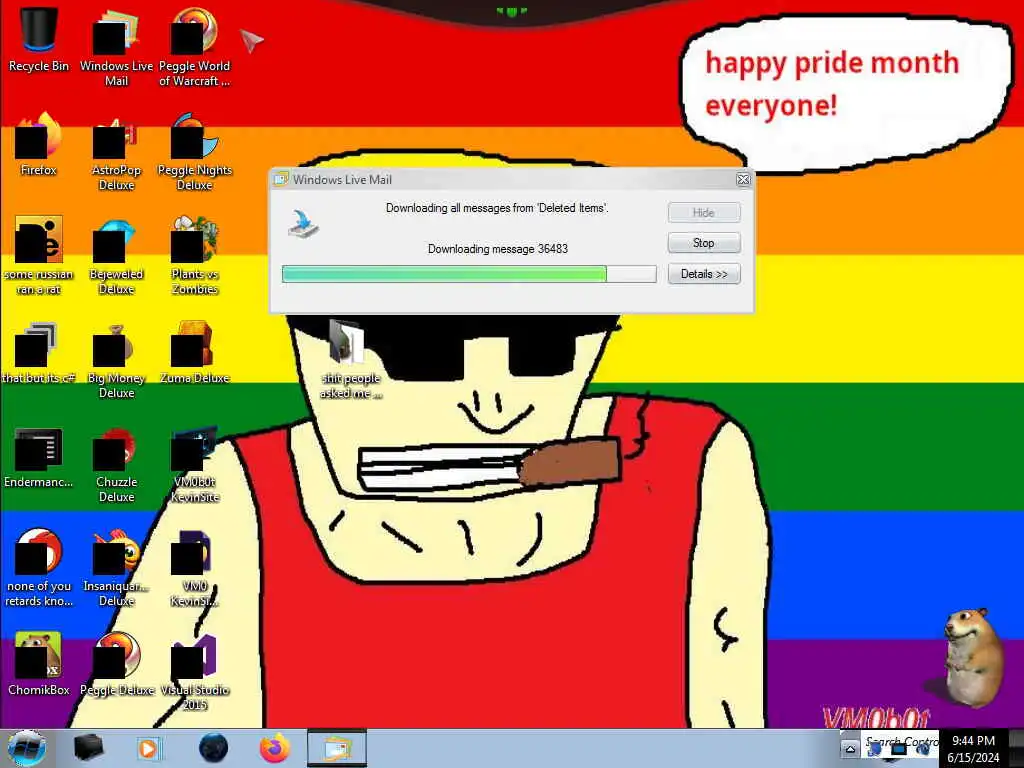
Task: Open Firefox from the taskbar
Action: [275, 748]
